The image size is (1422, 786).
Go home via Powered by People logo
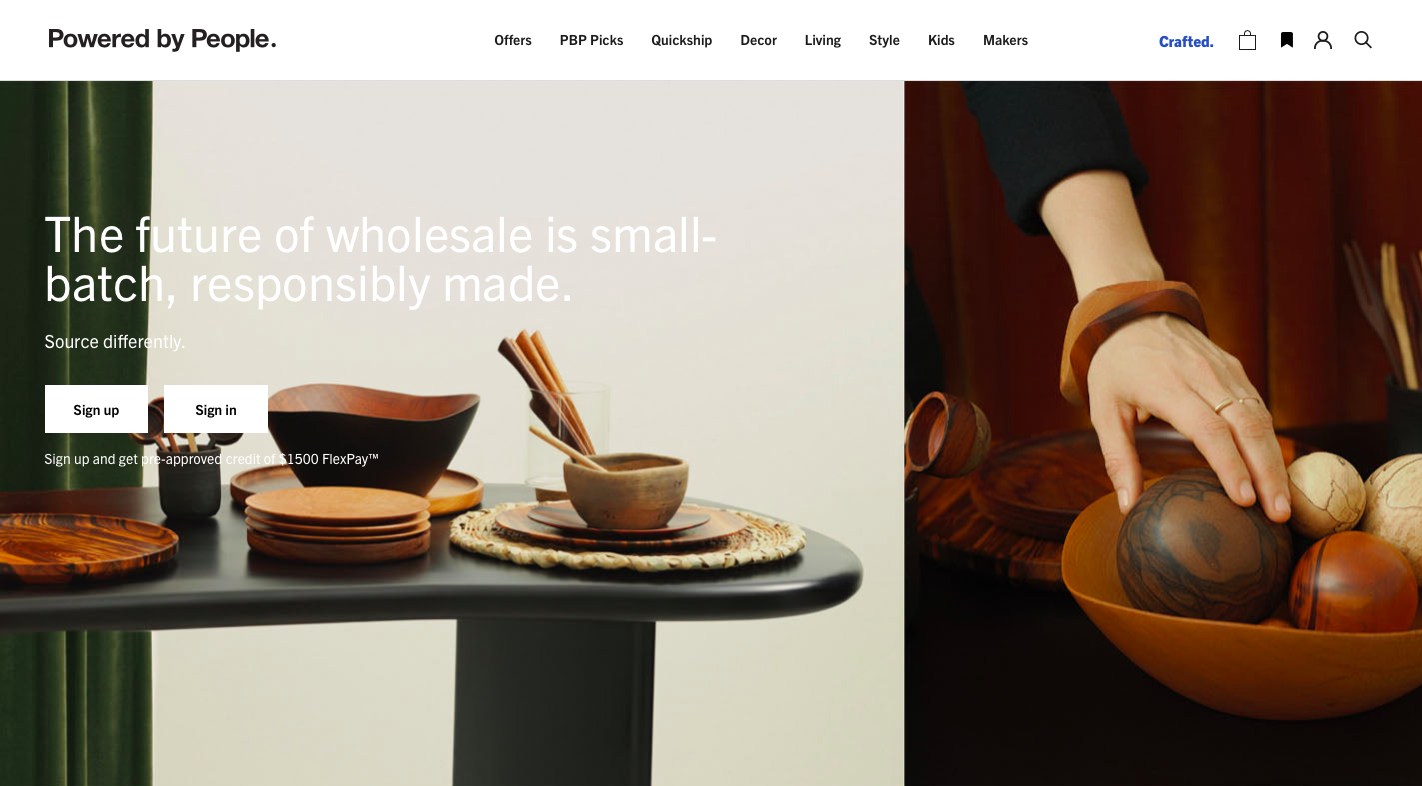162,40
